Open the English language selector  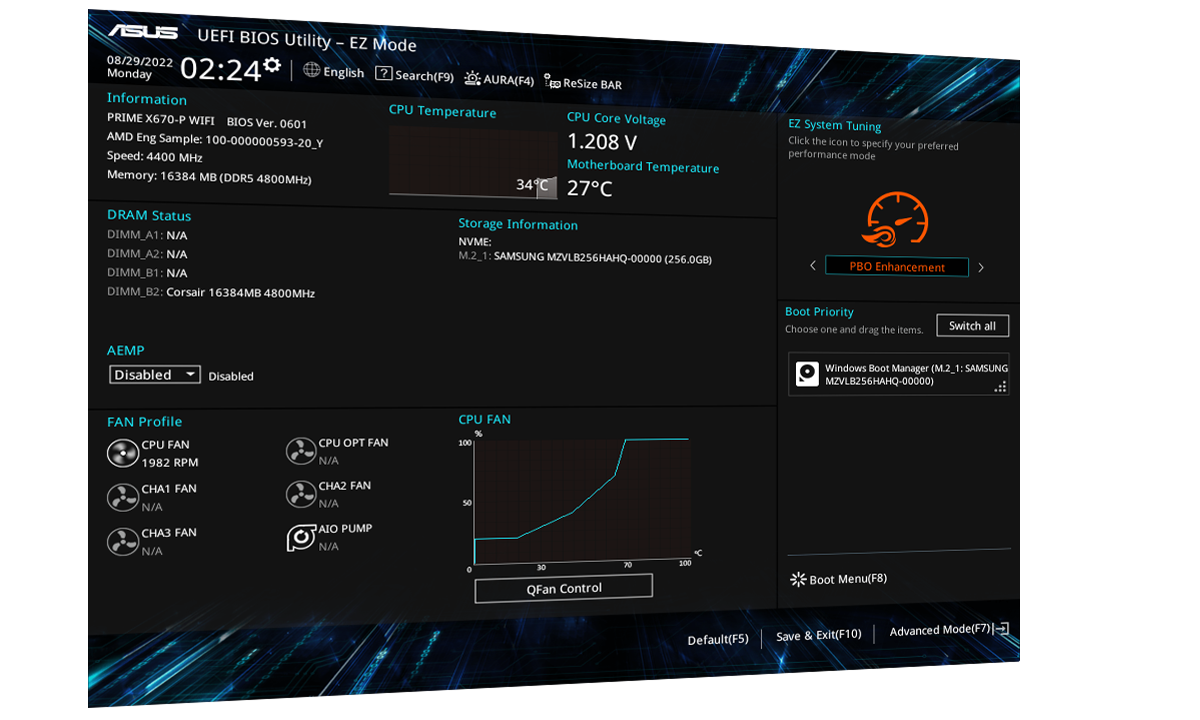click(334, 72)
